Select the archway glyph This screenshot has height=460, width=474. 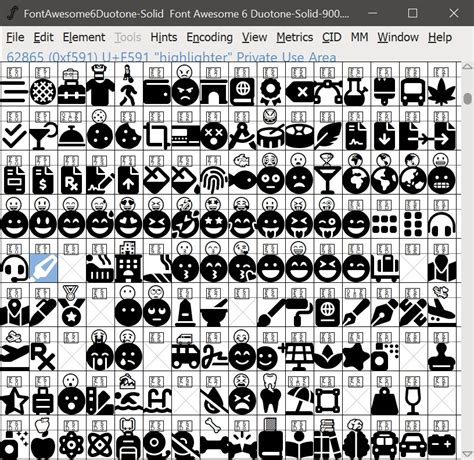(214, 92)
